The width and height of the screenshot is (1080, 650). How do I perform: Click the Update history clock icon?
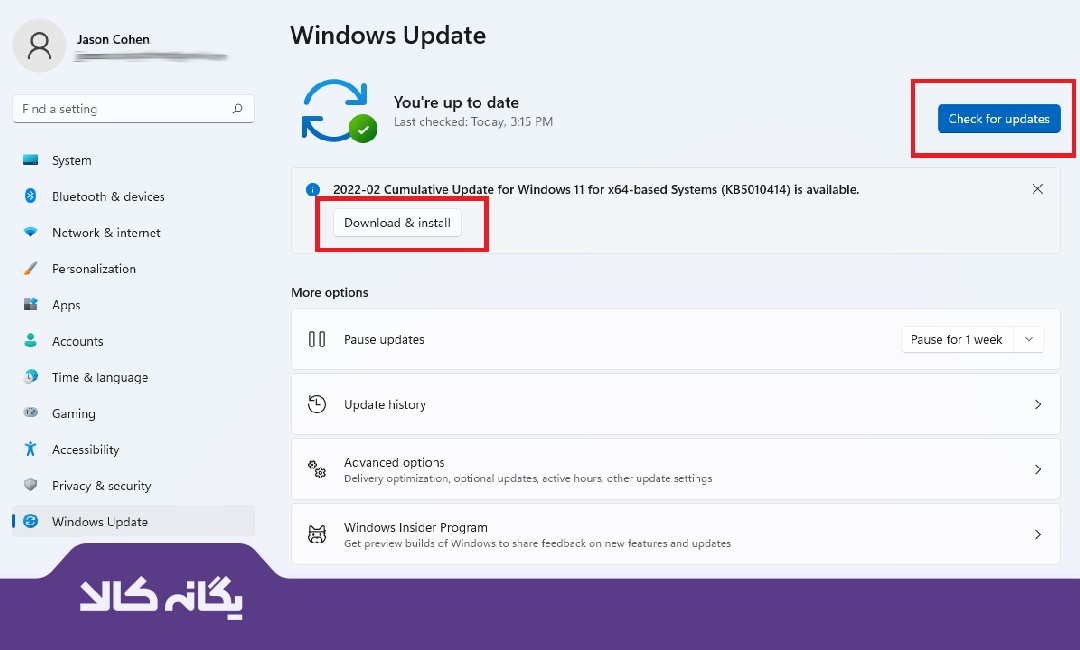click(x=317, y=404)
